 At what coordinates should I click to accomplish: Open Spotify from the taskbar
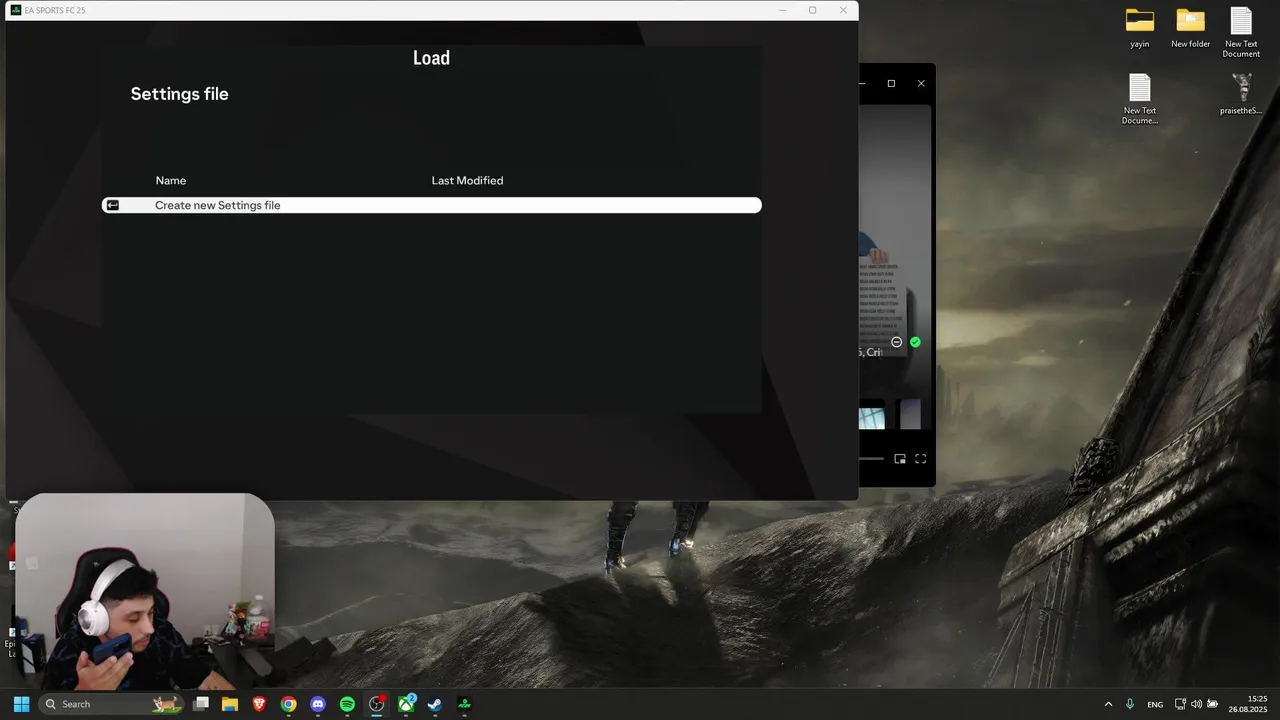tap(347, 704)
